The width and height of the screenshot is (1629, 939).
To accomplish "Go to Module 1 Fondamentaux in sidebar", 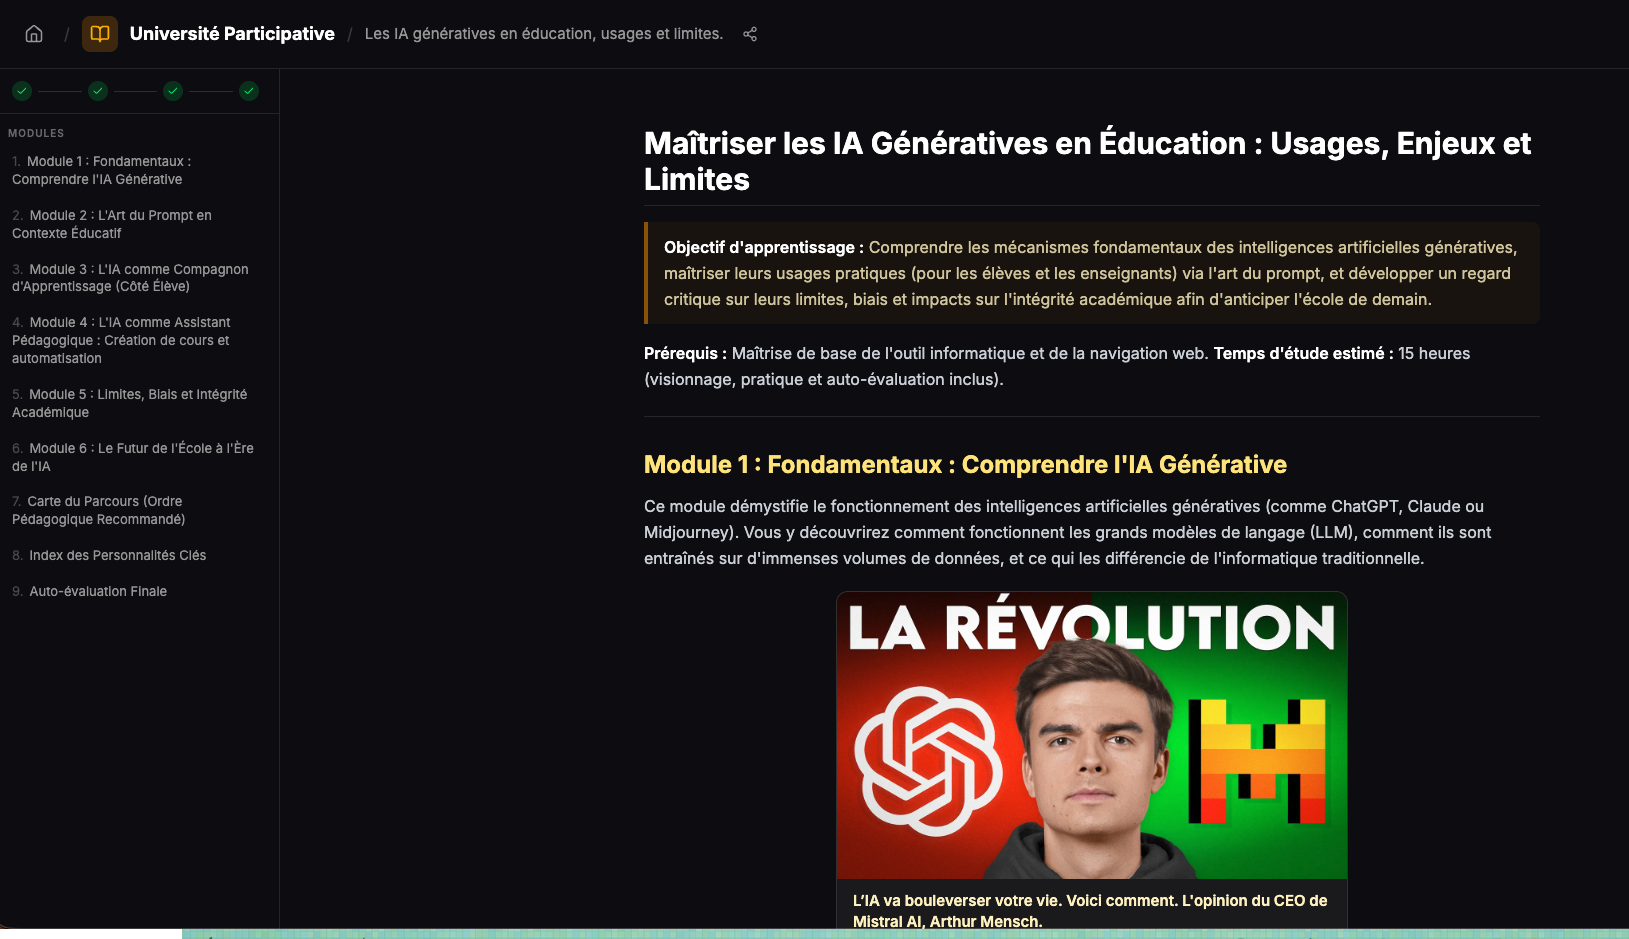I will [x=108, y=170].
